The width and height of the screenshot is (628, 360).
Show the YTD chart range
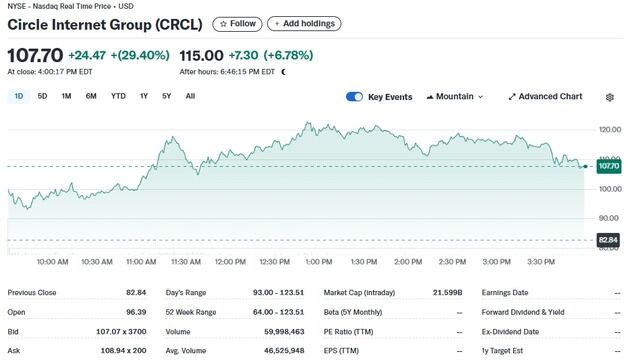click(x=118, y=96)
